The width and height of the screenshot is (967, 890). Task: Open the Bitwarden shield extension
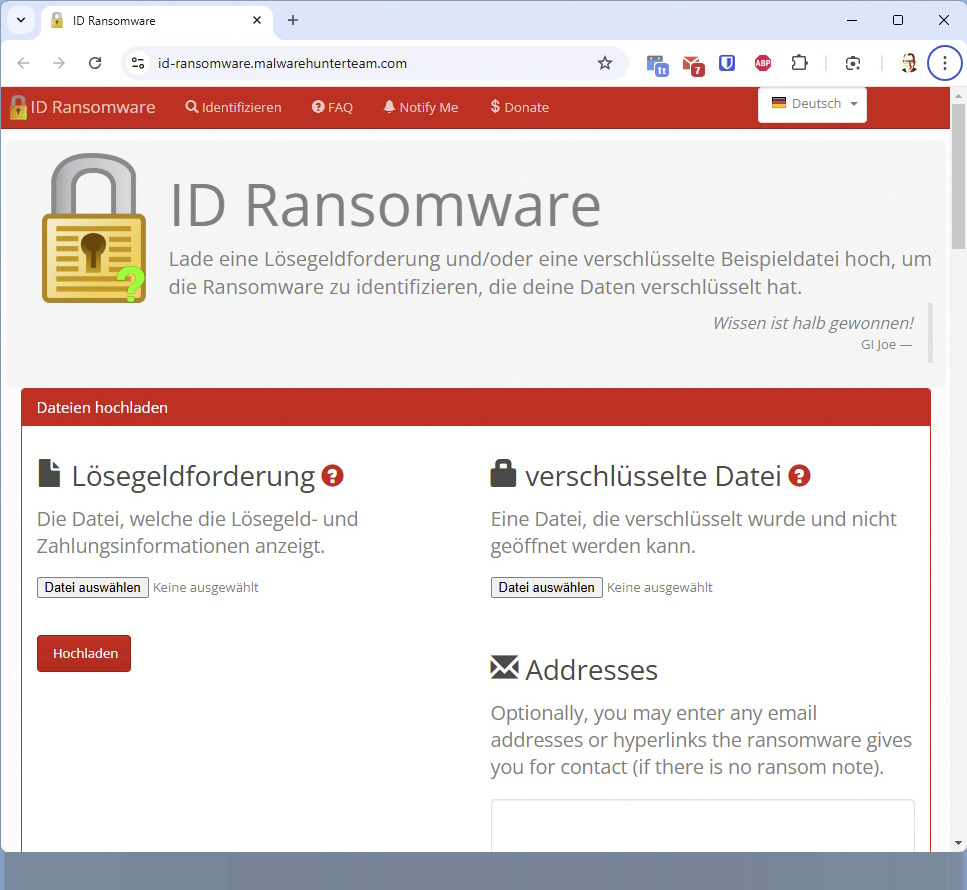(727, 63)
